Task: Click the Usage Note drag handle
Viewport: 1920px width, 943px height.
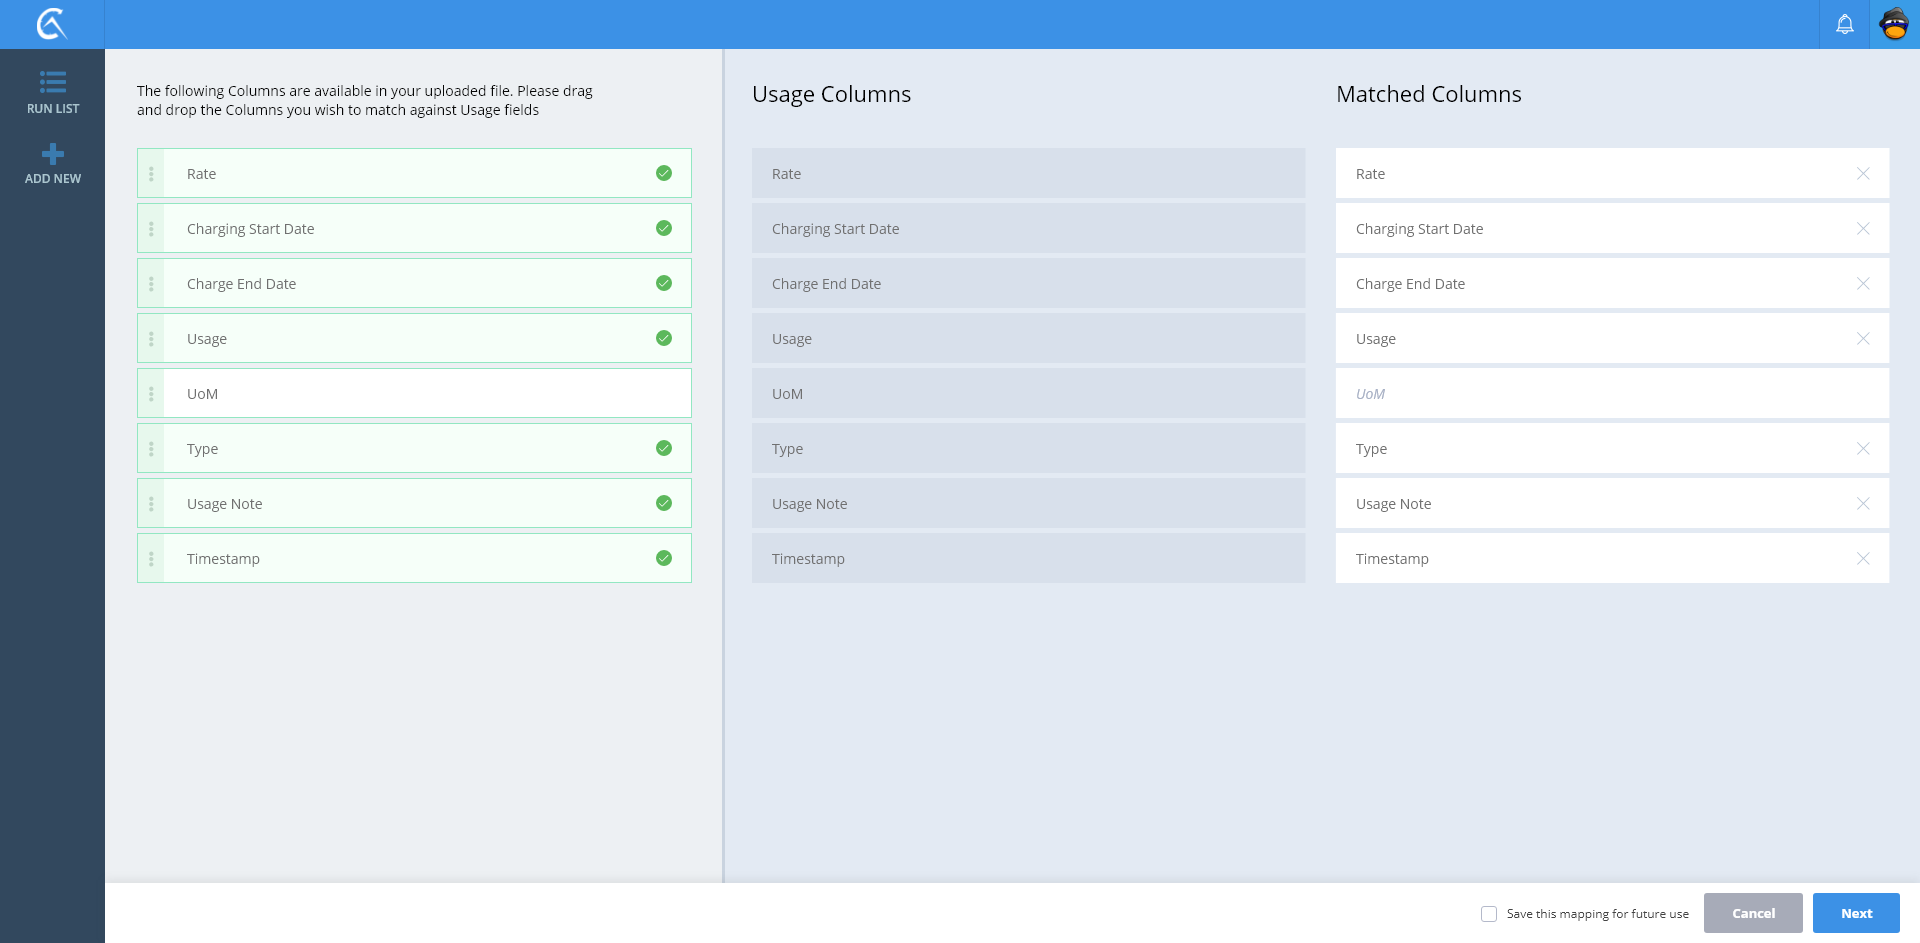Action: click(151, 504)
